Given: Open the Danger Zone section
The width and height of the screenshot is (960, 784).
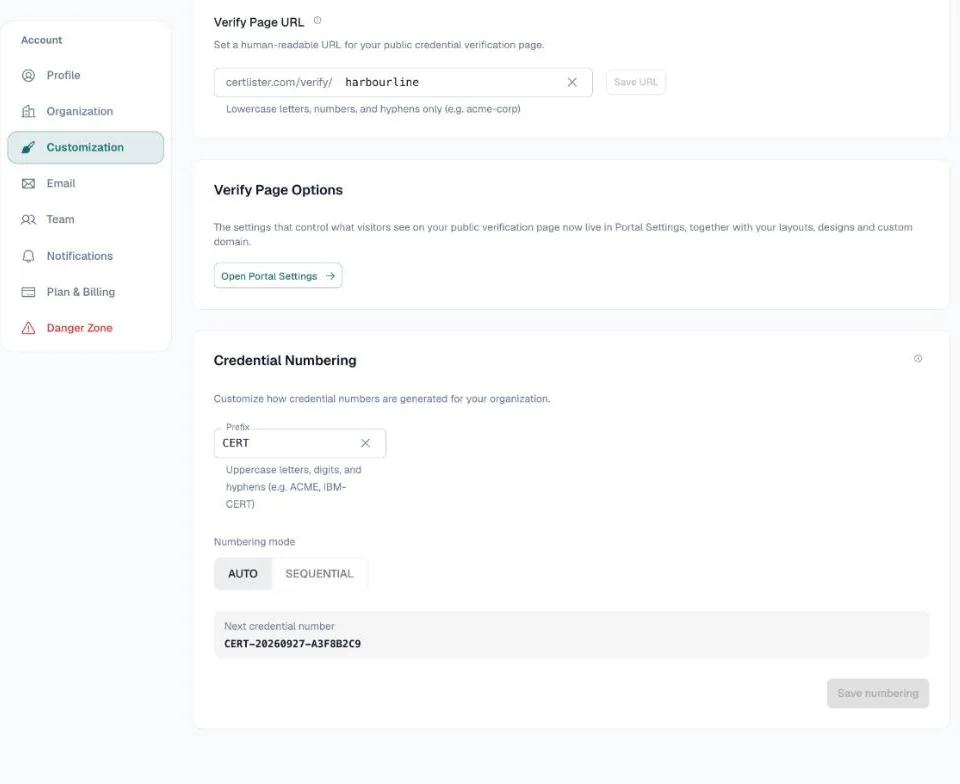Looking at the screenshot, I should [x=86, y=328].
